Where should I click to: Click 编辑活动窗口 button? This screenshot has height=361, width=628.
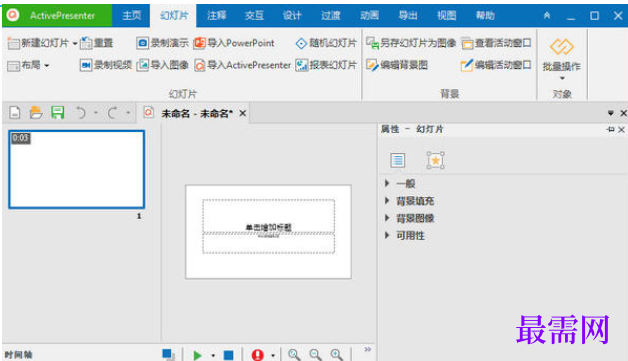(496, 65)
